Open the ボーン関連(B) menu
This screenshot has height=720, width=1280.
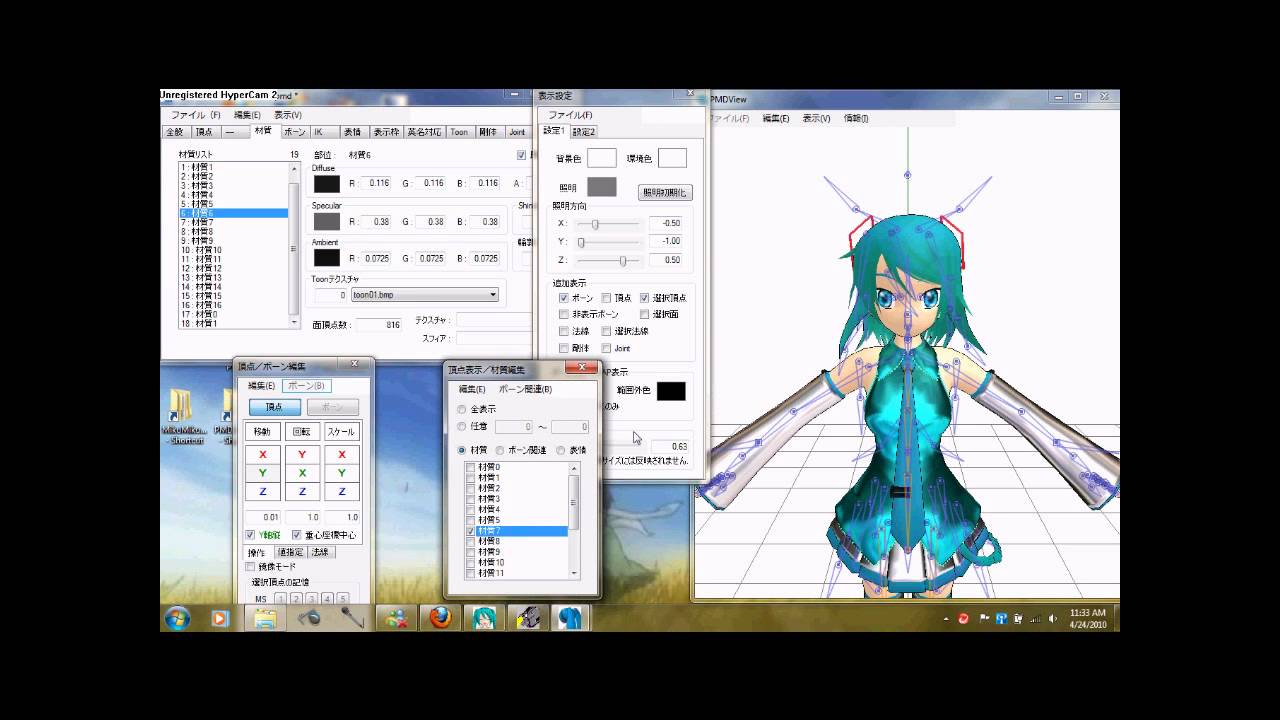(525, 389)
